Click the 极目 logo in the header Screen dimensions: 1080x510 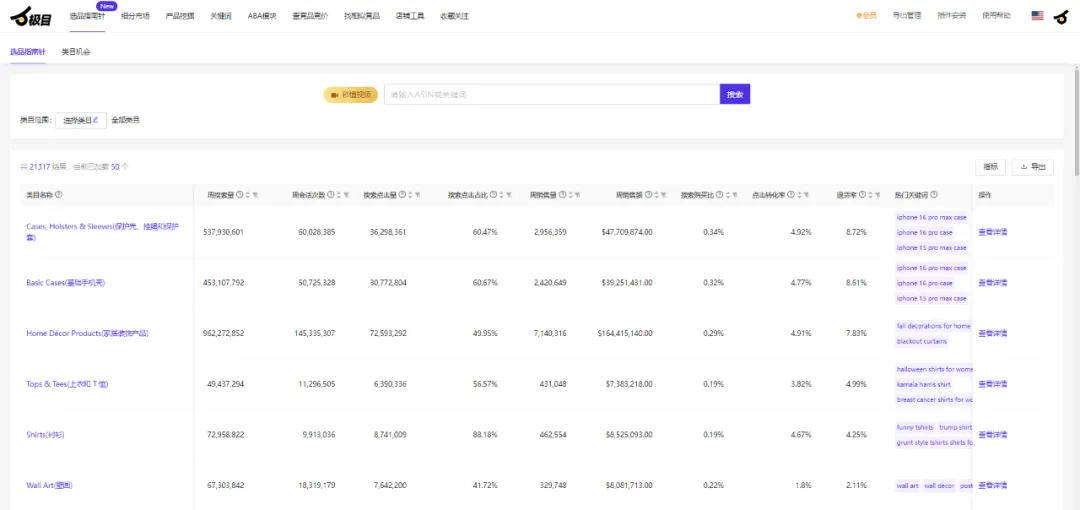31,16
